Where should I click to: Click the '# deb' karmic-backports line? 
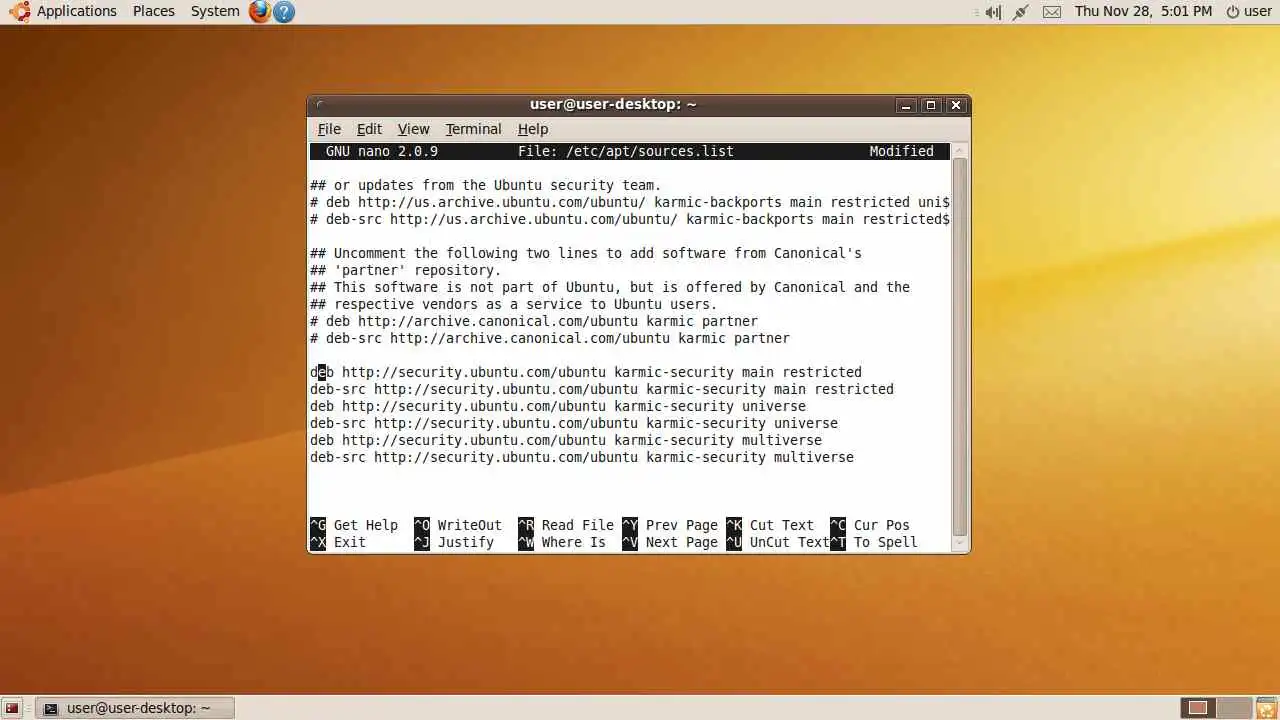630,202
